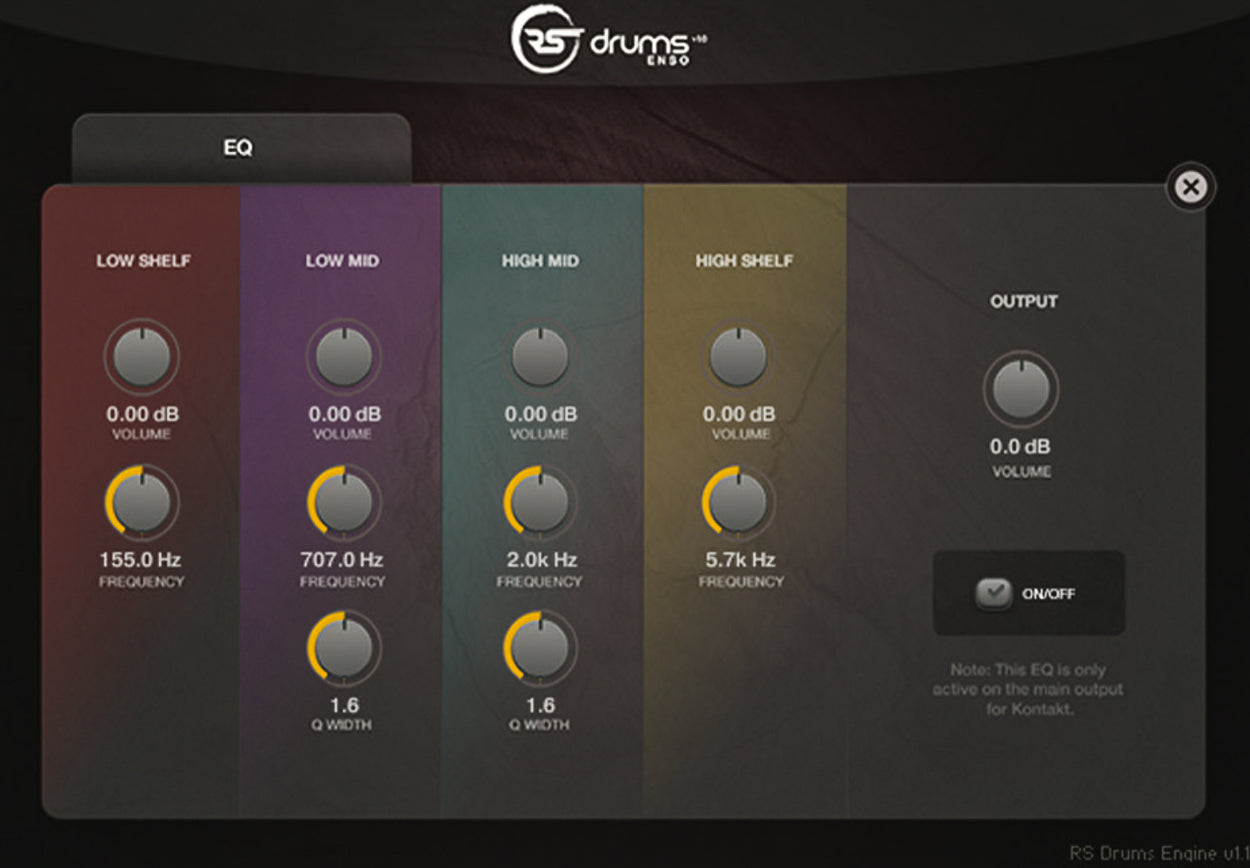Toggle the EQ ON/OFF checkbox
Image resolution: width=1250 pixels, height=868 pixels.
click(993, 592)
